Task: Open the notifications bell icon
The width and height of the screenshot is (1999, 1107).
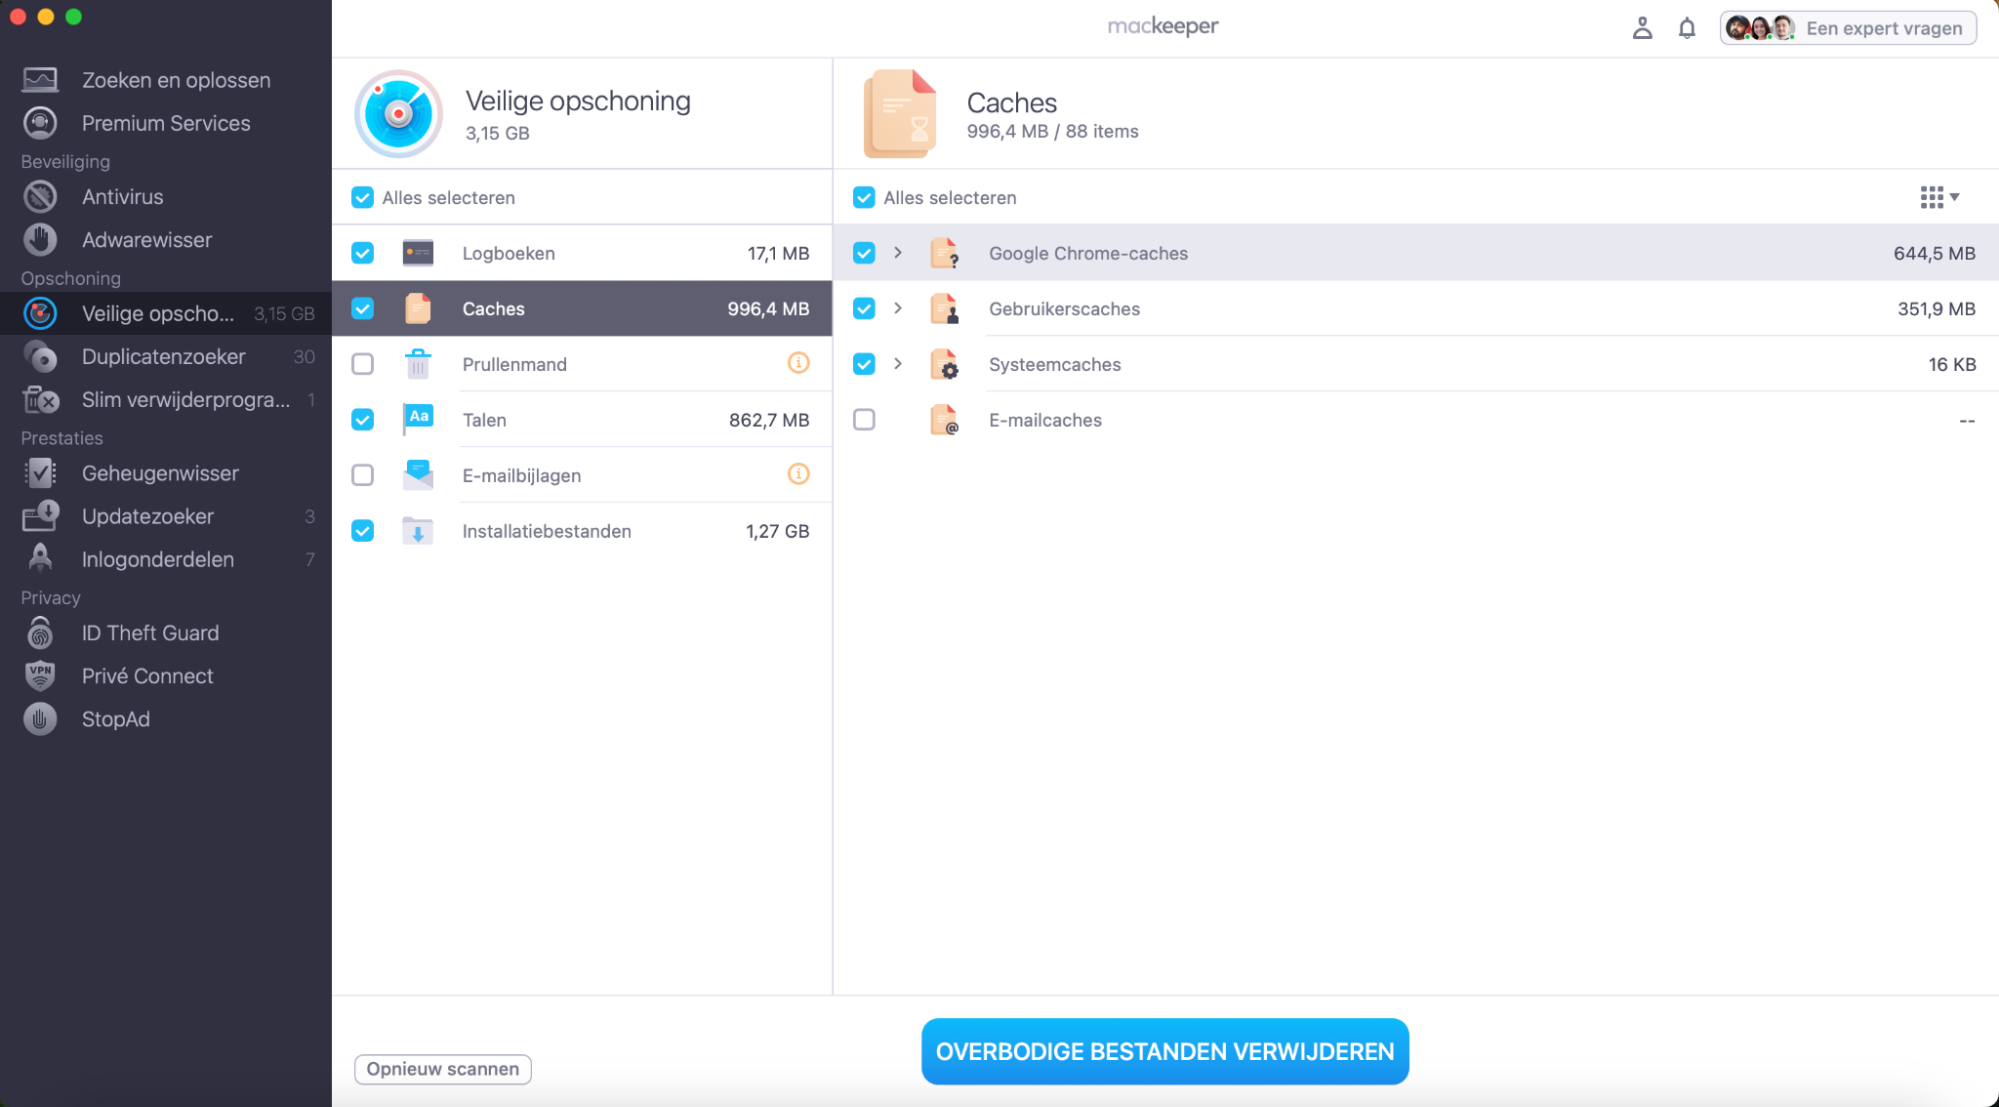Action: [x=1686, y=28]
